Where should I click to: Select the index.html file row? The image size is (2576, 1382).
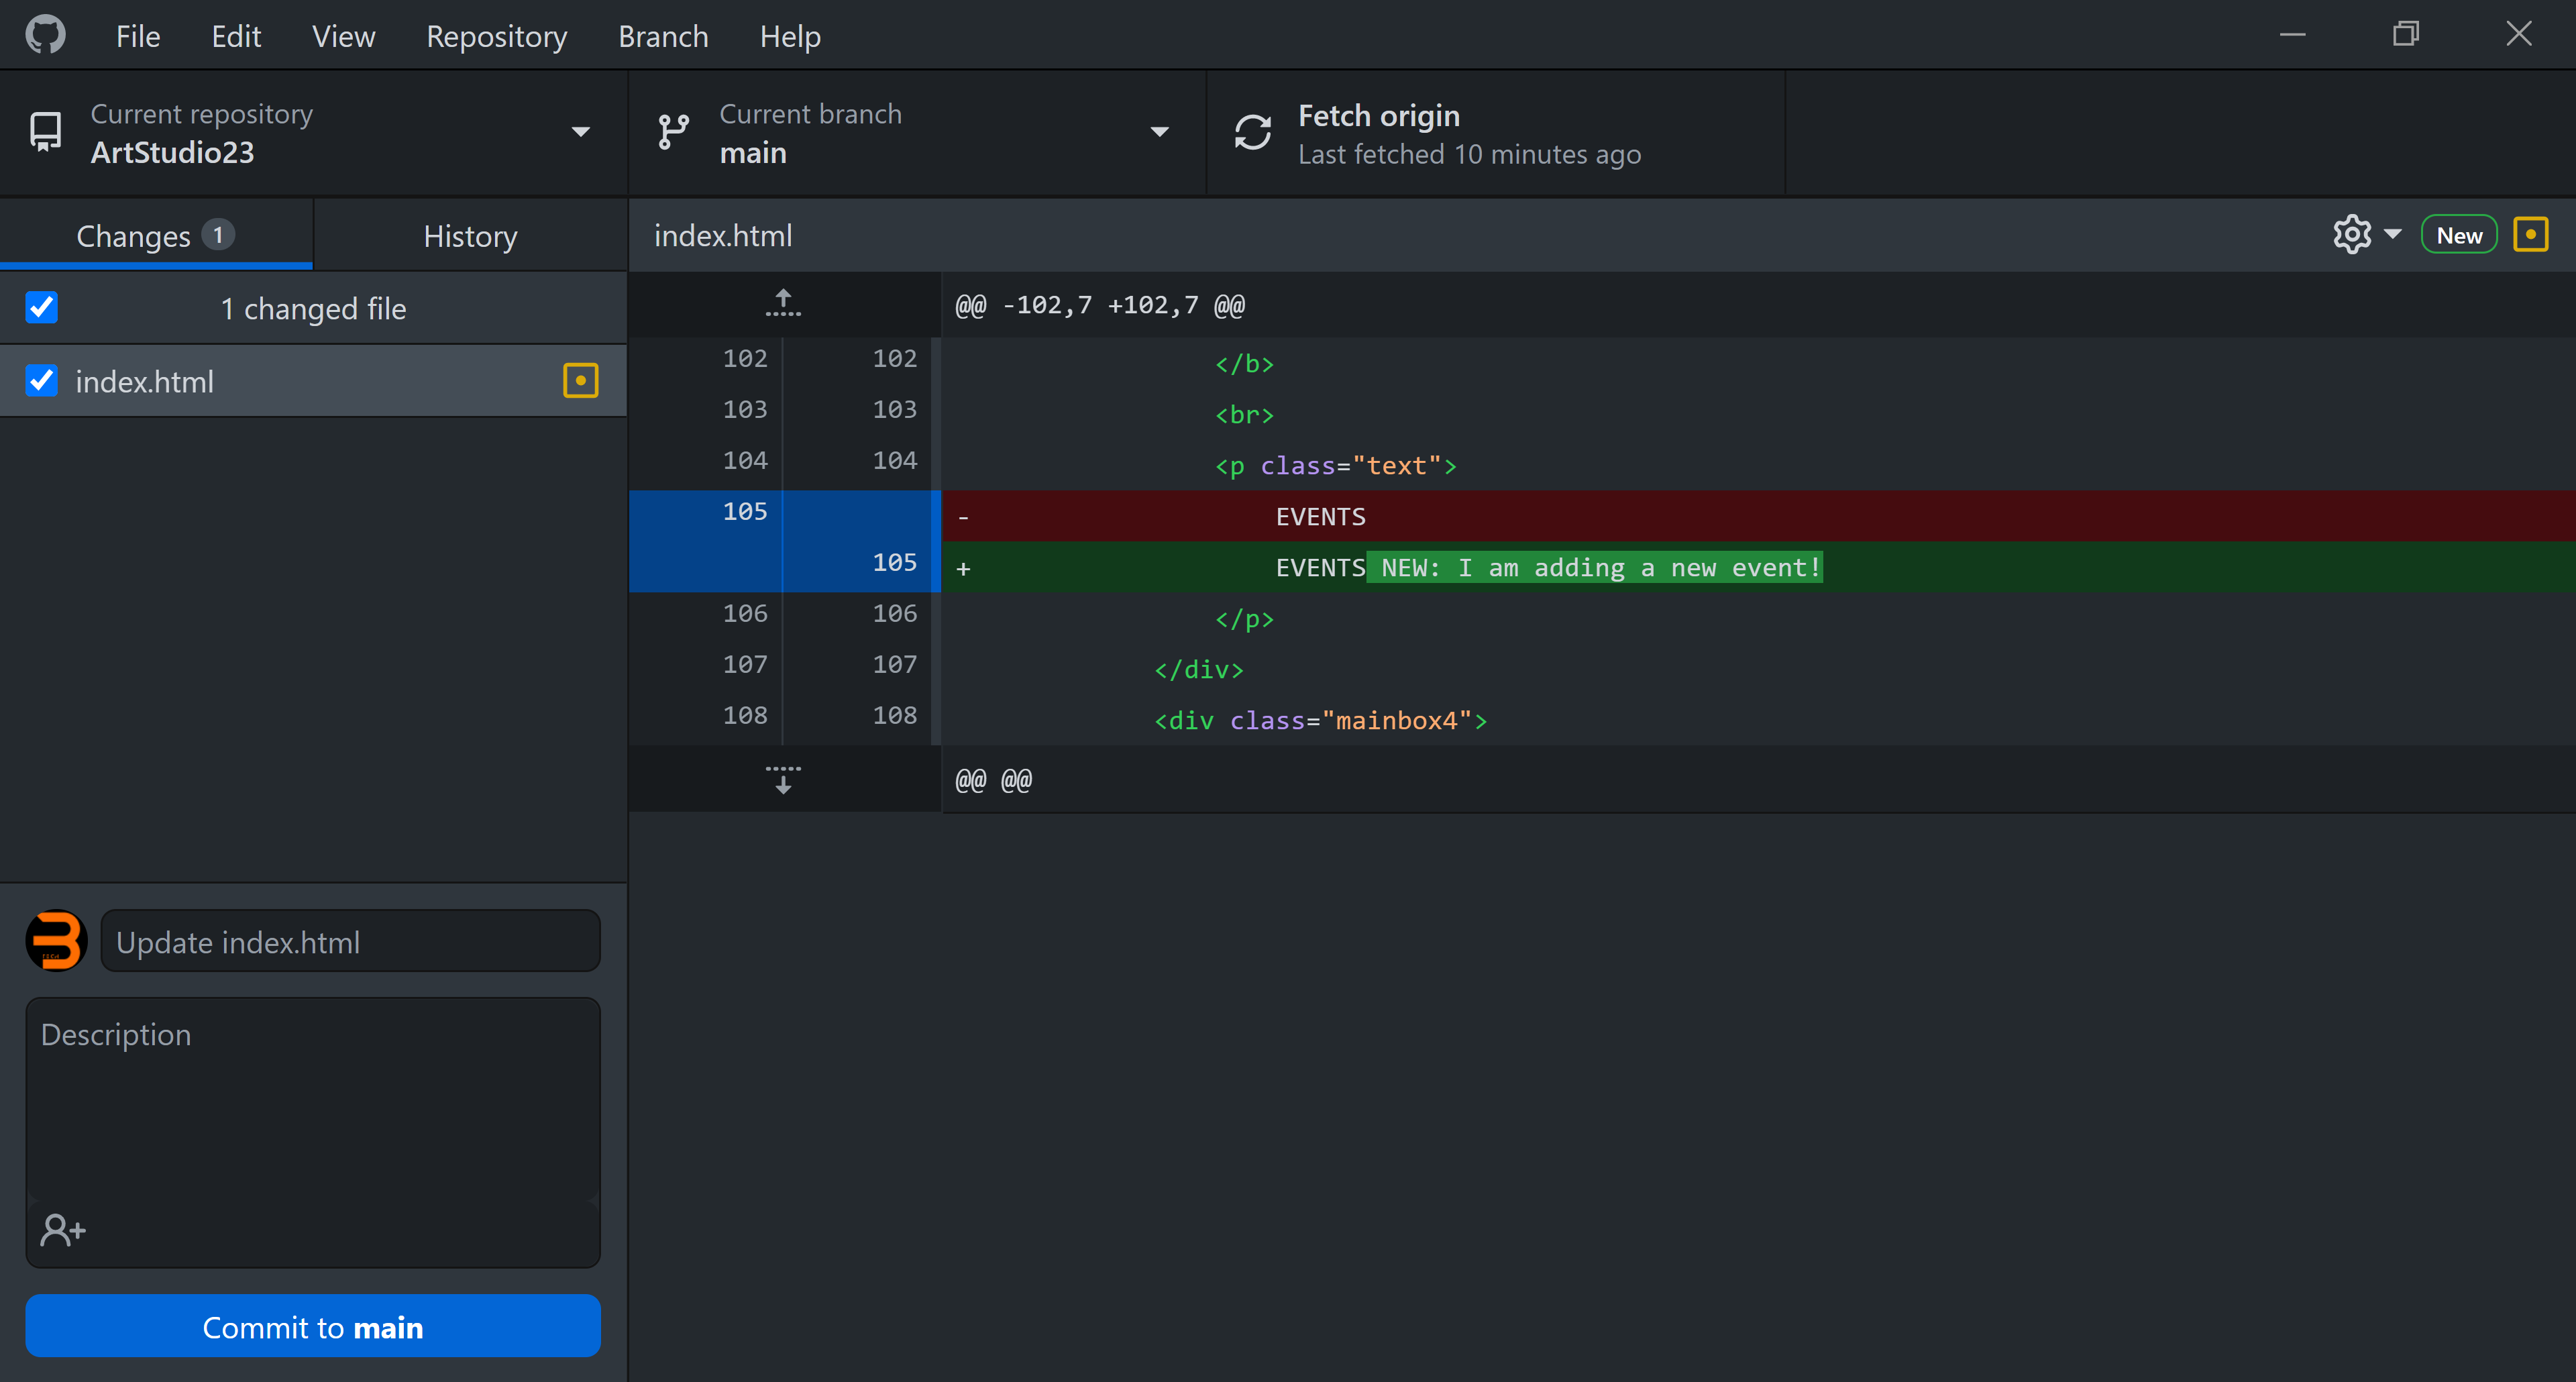pos(313,381)
